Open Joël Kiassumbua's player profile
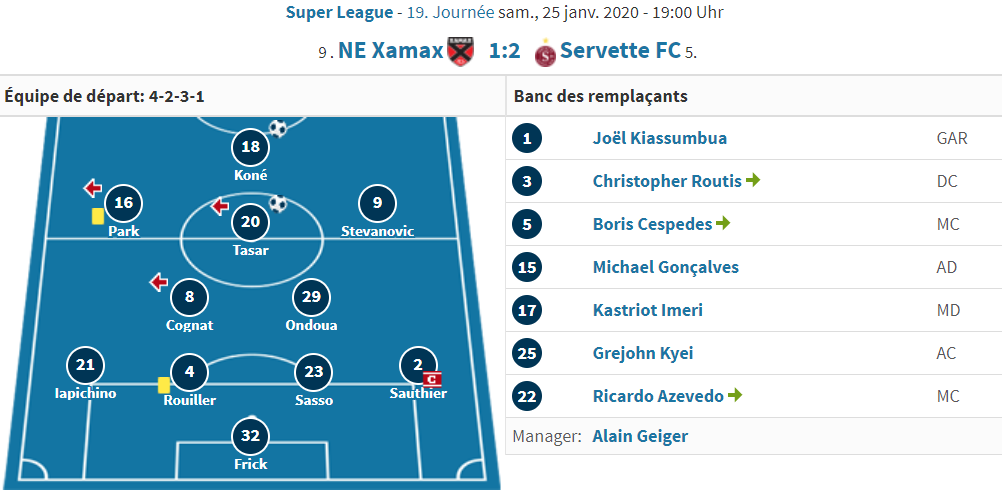This screenshot has height=492, width=1002. tap(659, 138)
